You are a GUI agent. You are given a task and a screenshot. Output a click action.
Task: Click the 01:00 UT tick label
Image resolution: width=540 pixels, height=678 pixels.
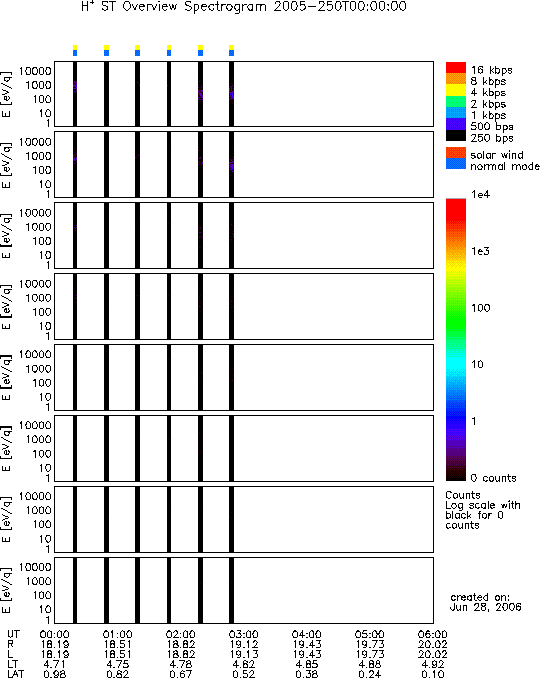(118, 634)
